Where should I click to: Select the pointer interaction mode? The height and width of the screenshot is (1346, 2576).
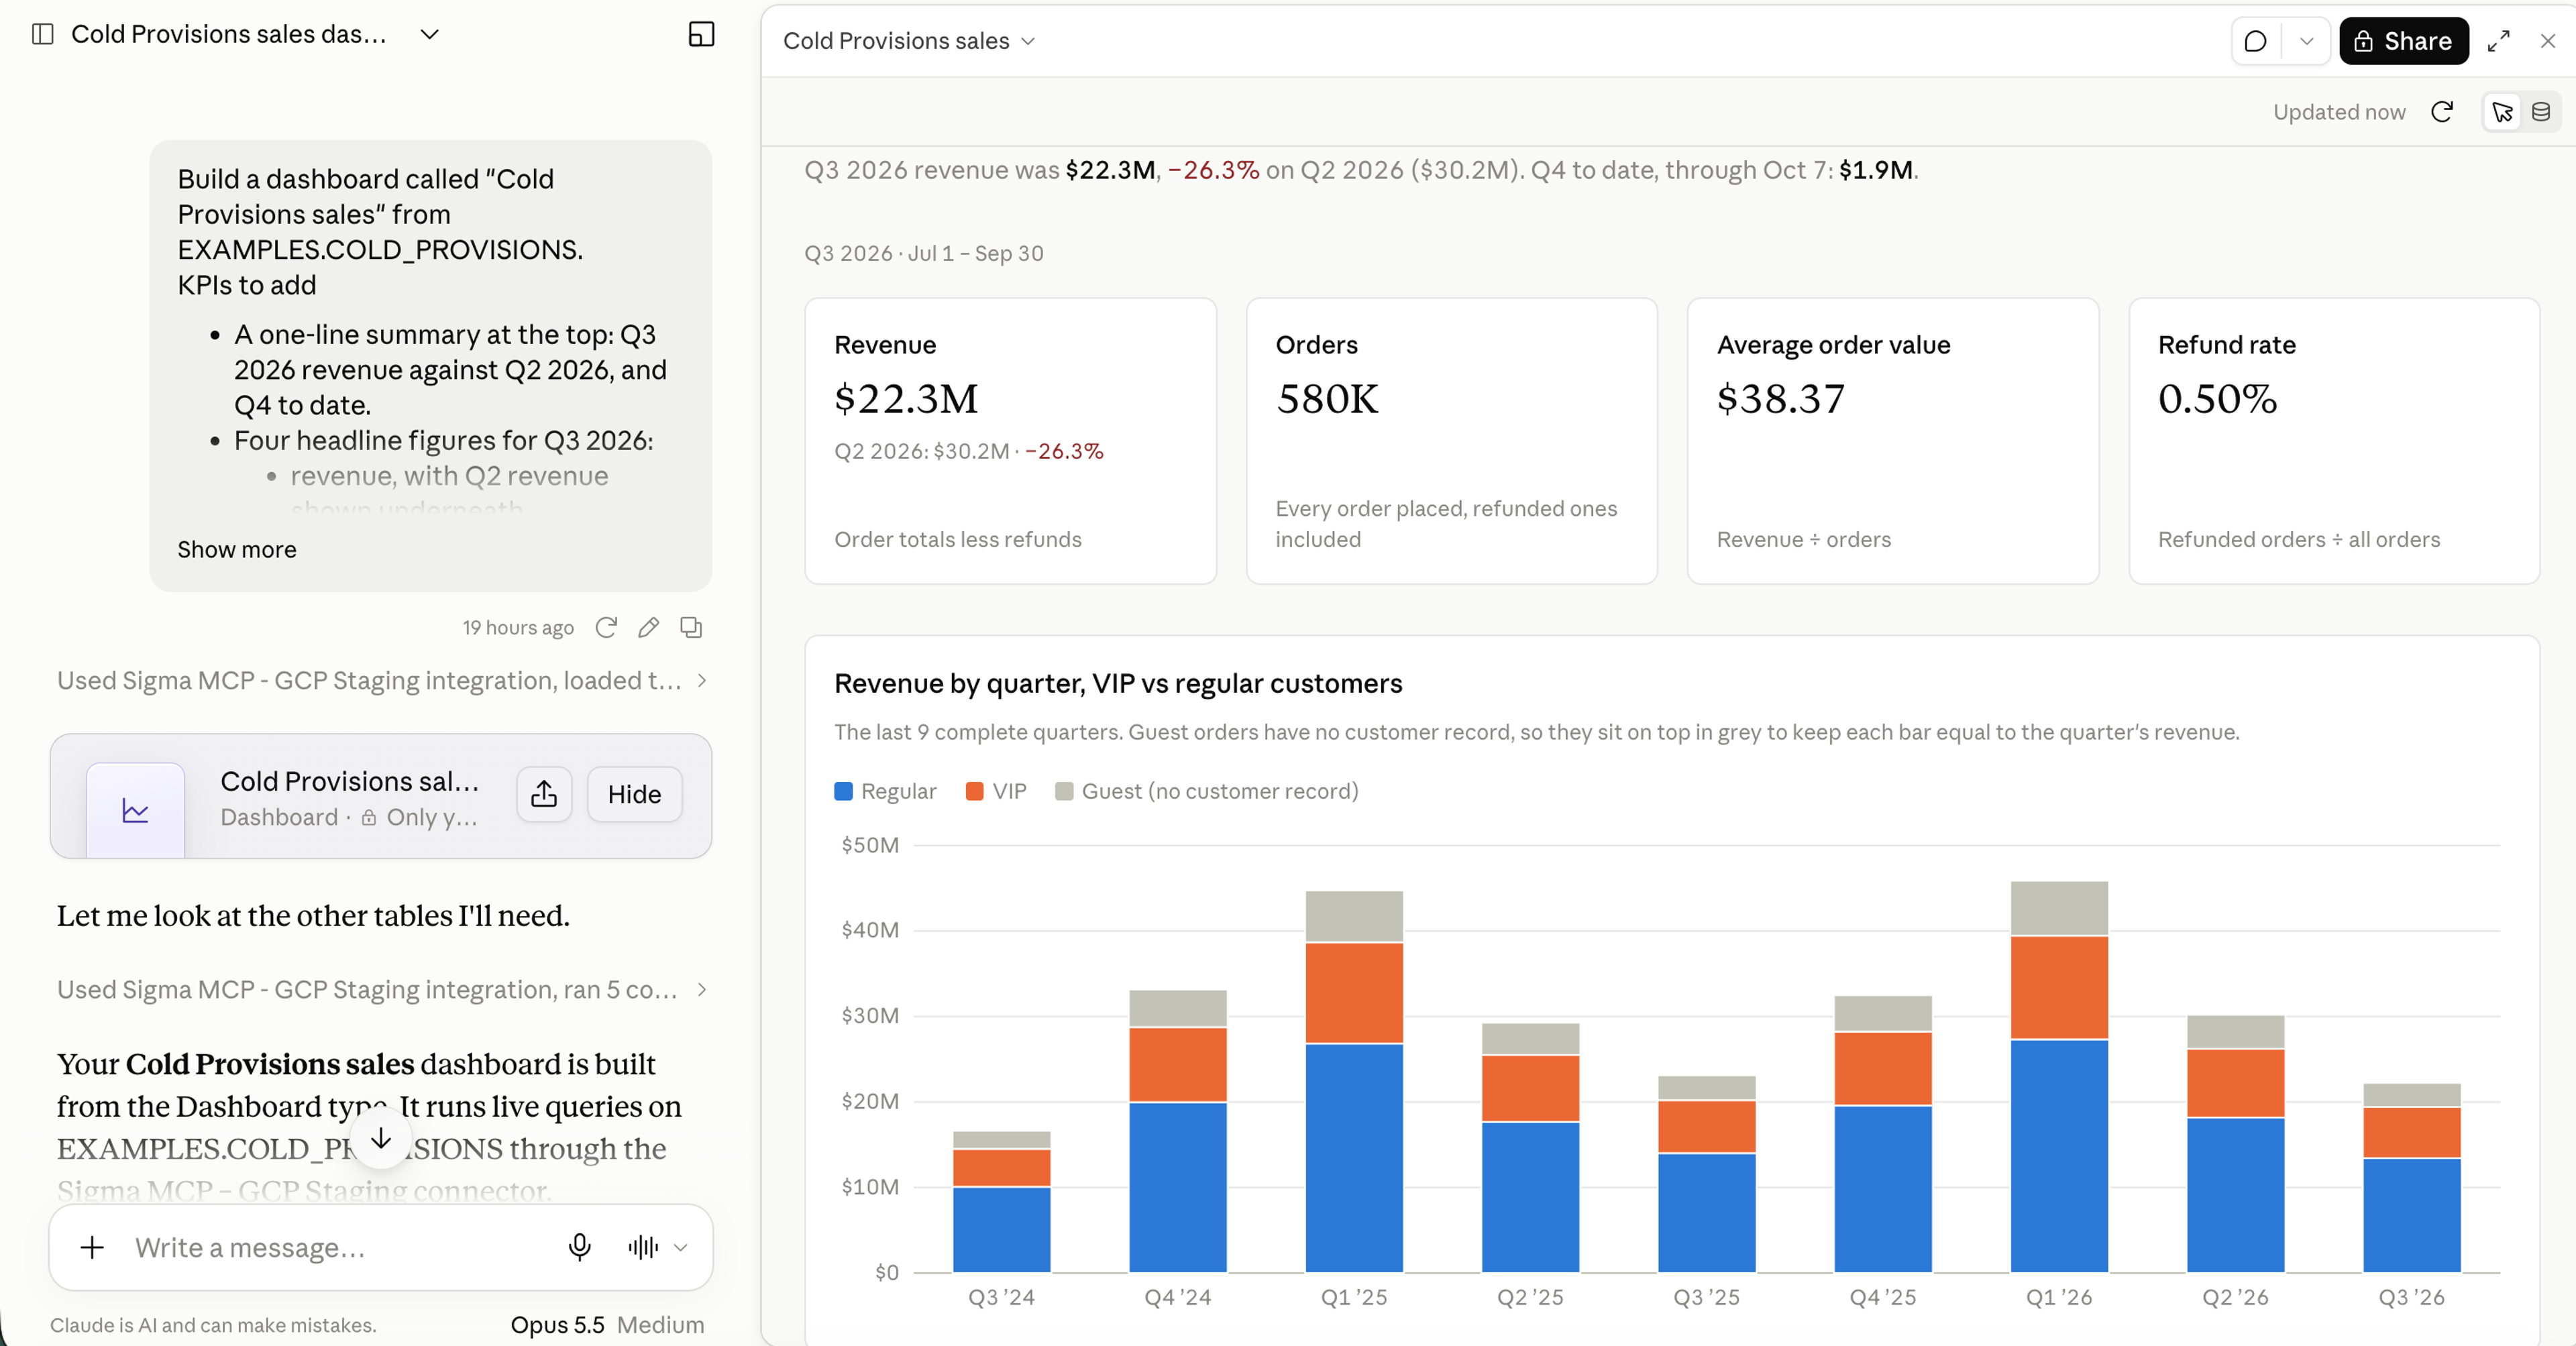[x=2503, y=112]
